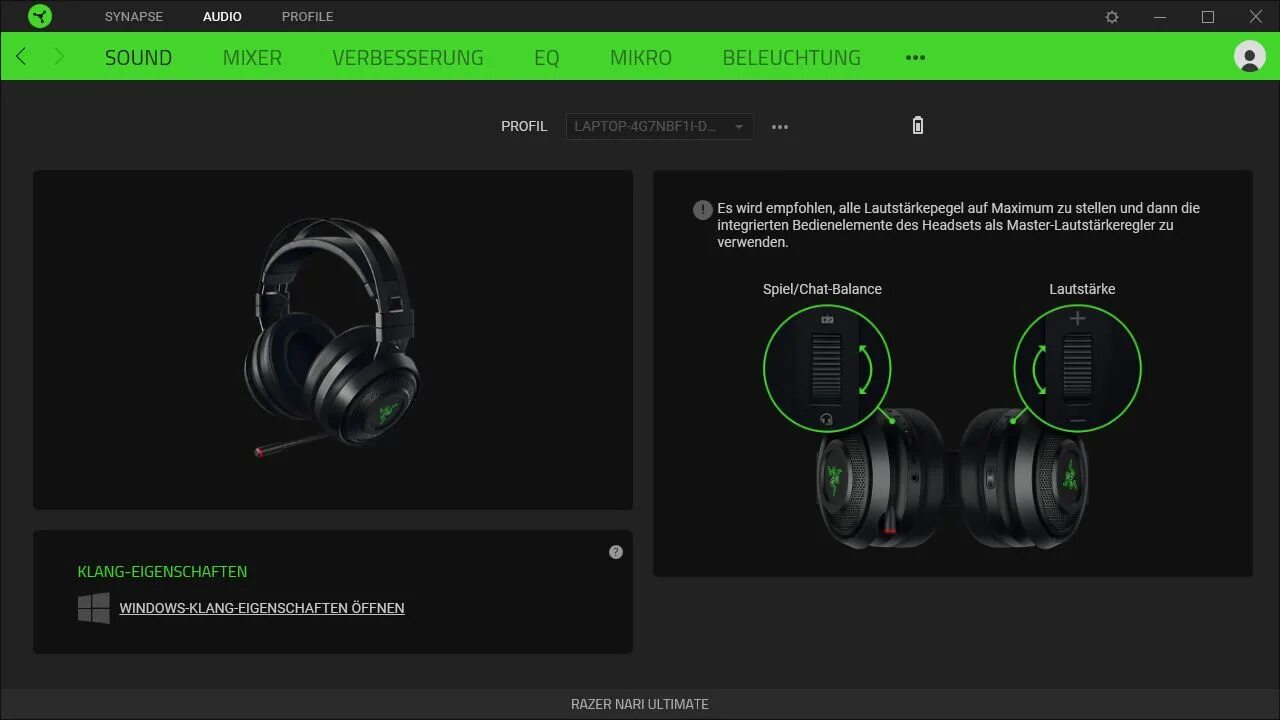1280x720 pixels.
Task: Open the VERBESSERUNG tab
Action: (x=408, y=58)
